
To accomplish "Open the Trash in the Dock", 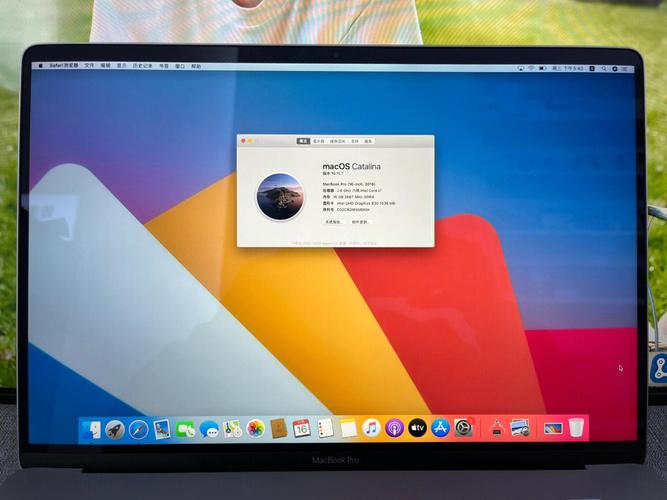I will pos(576,427).
